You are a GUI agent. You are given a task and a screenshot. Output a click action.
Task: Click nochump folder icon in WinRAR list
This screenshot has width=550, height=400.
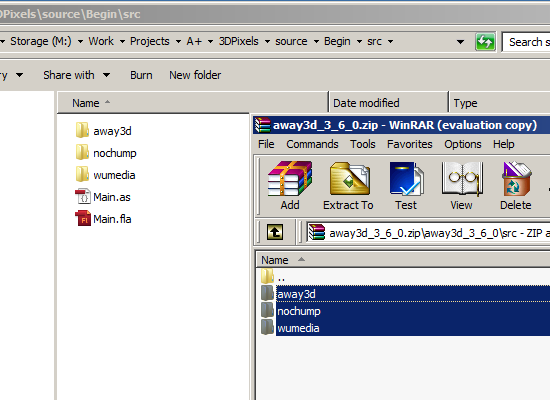coord(268,310)
